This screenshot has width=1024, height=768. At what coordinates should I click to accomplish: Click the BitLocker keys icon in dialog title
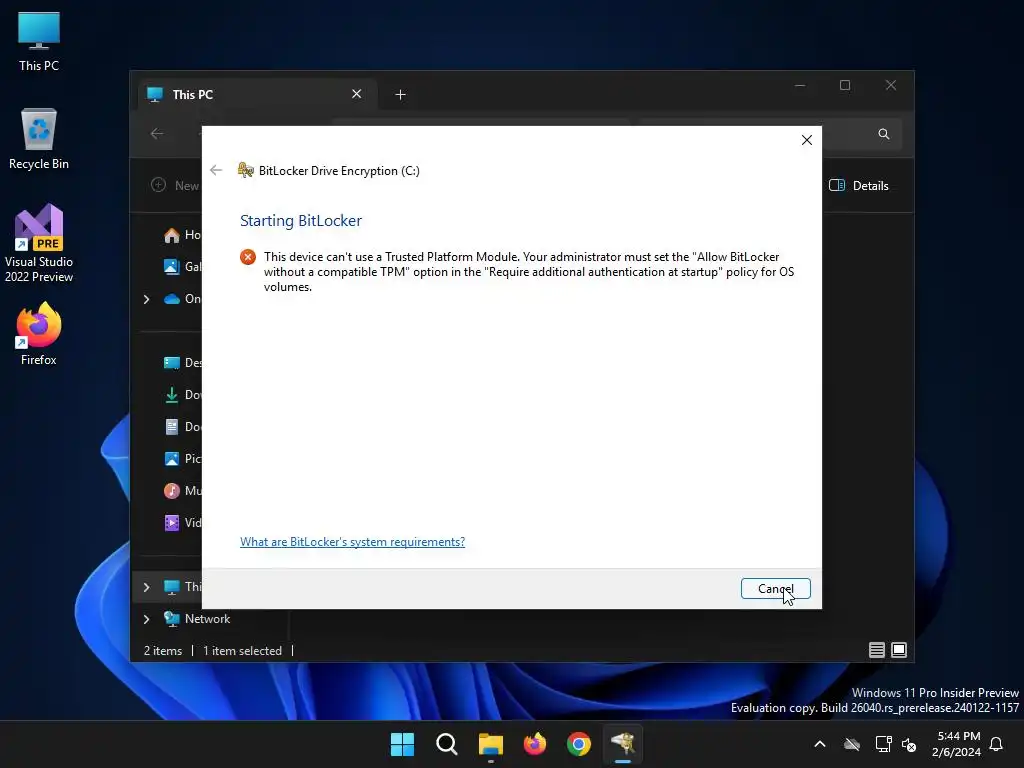(x=246, y=170)
